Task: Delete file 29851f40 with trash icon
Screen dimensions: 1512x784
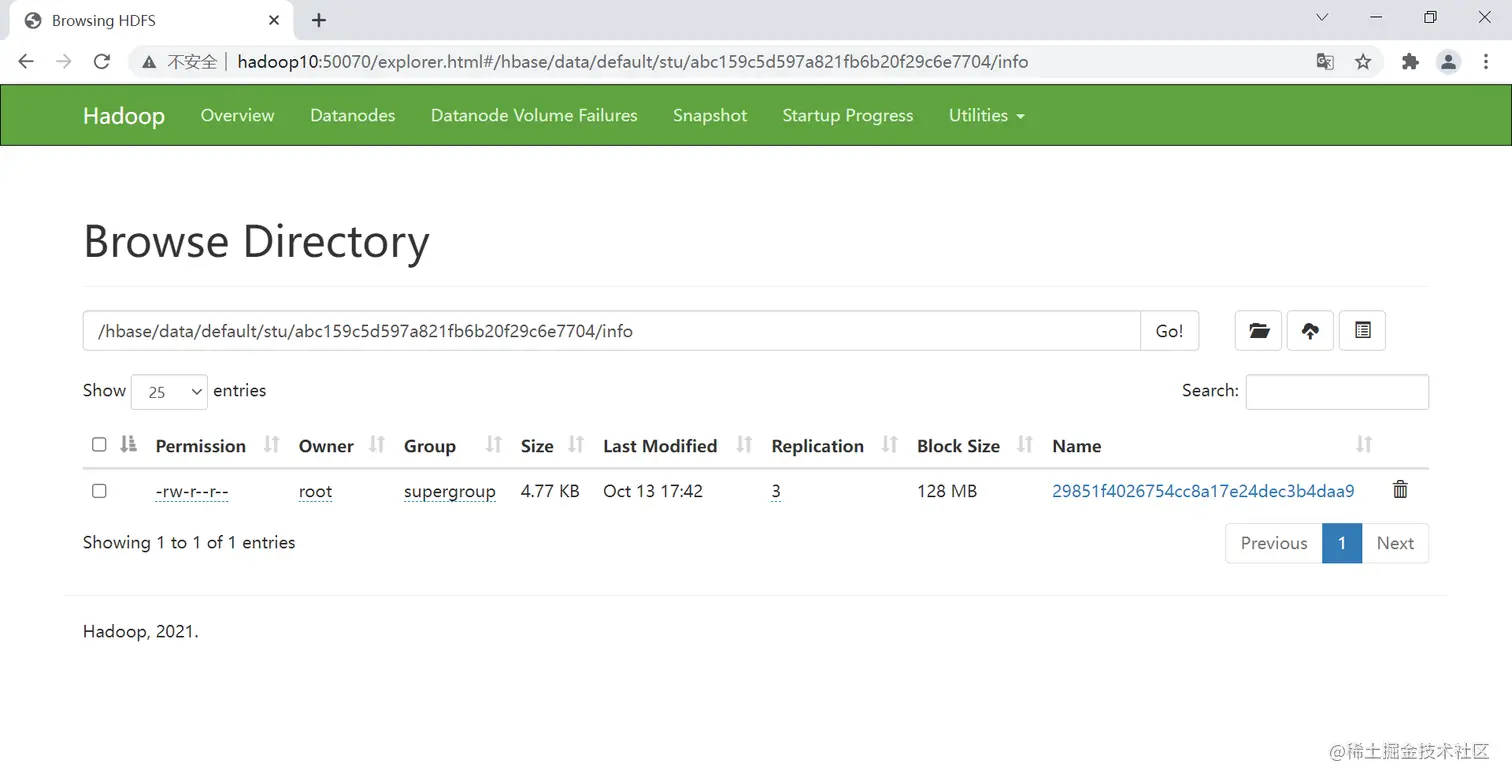Action: pos(1400,490)
